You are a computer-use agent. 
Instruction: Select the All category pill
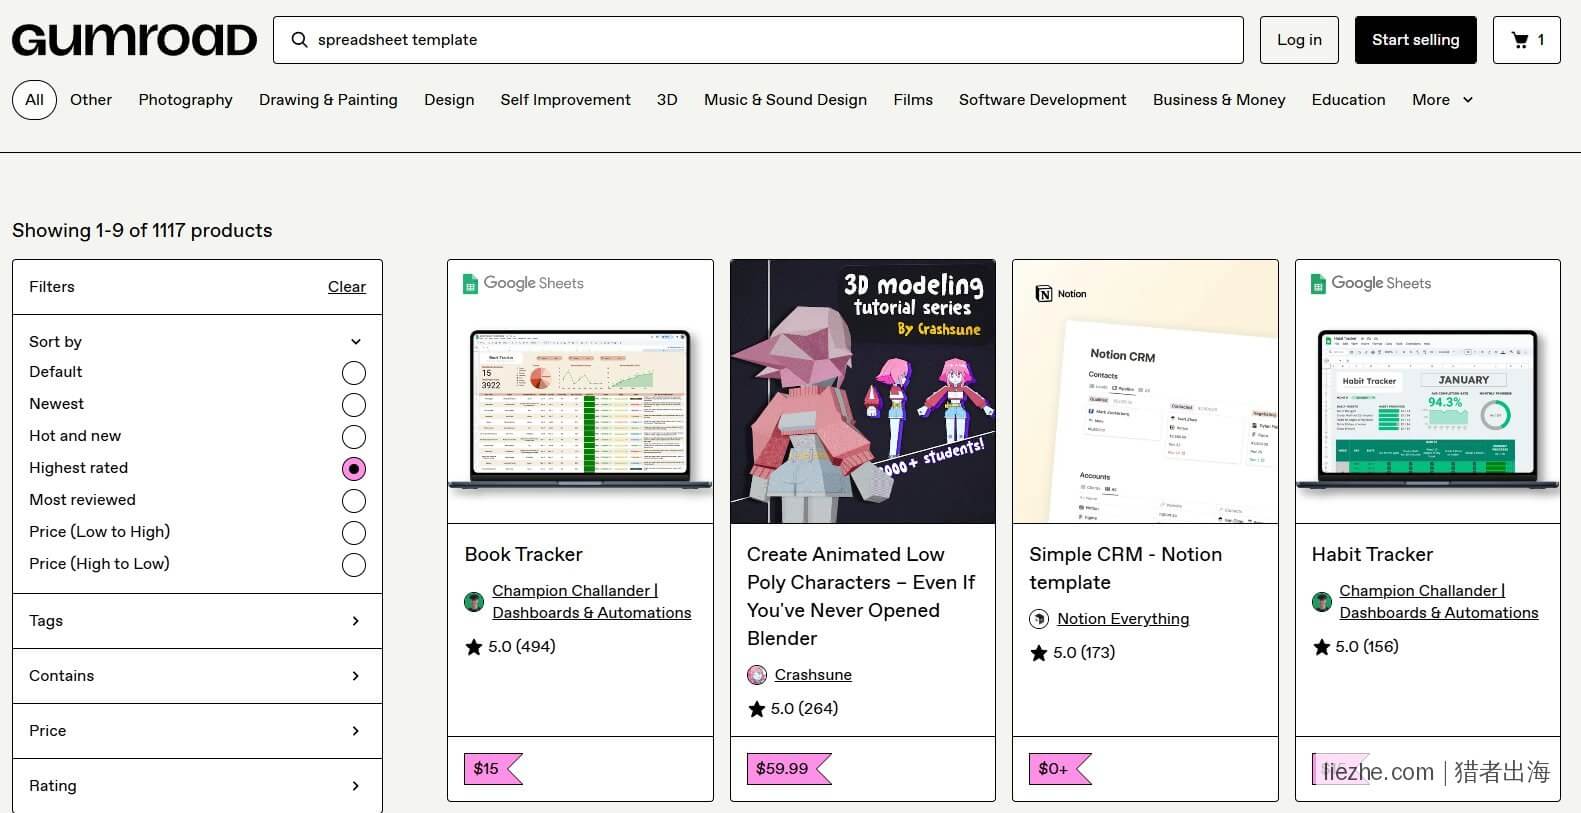(34, 100)
